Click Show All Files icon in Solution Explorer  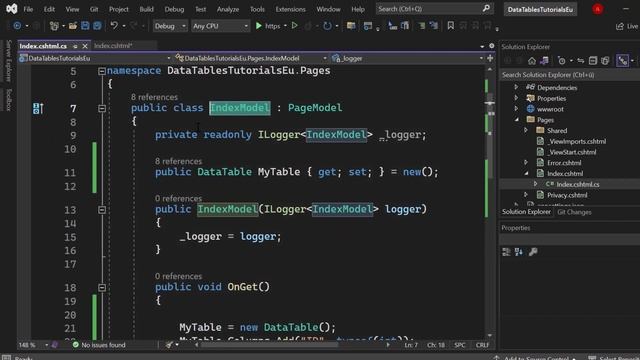pos(605,61)
